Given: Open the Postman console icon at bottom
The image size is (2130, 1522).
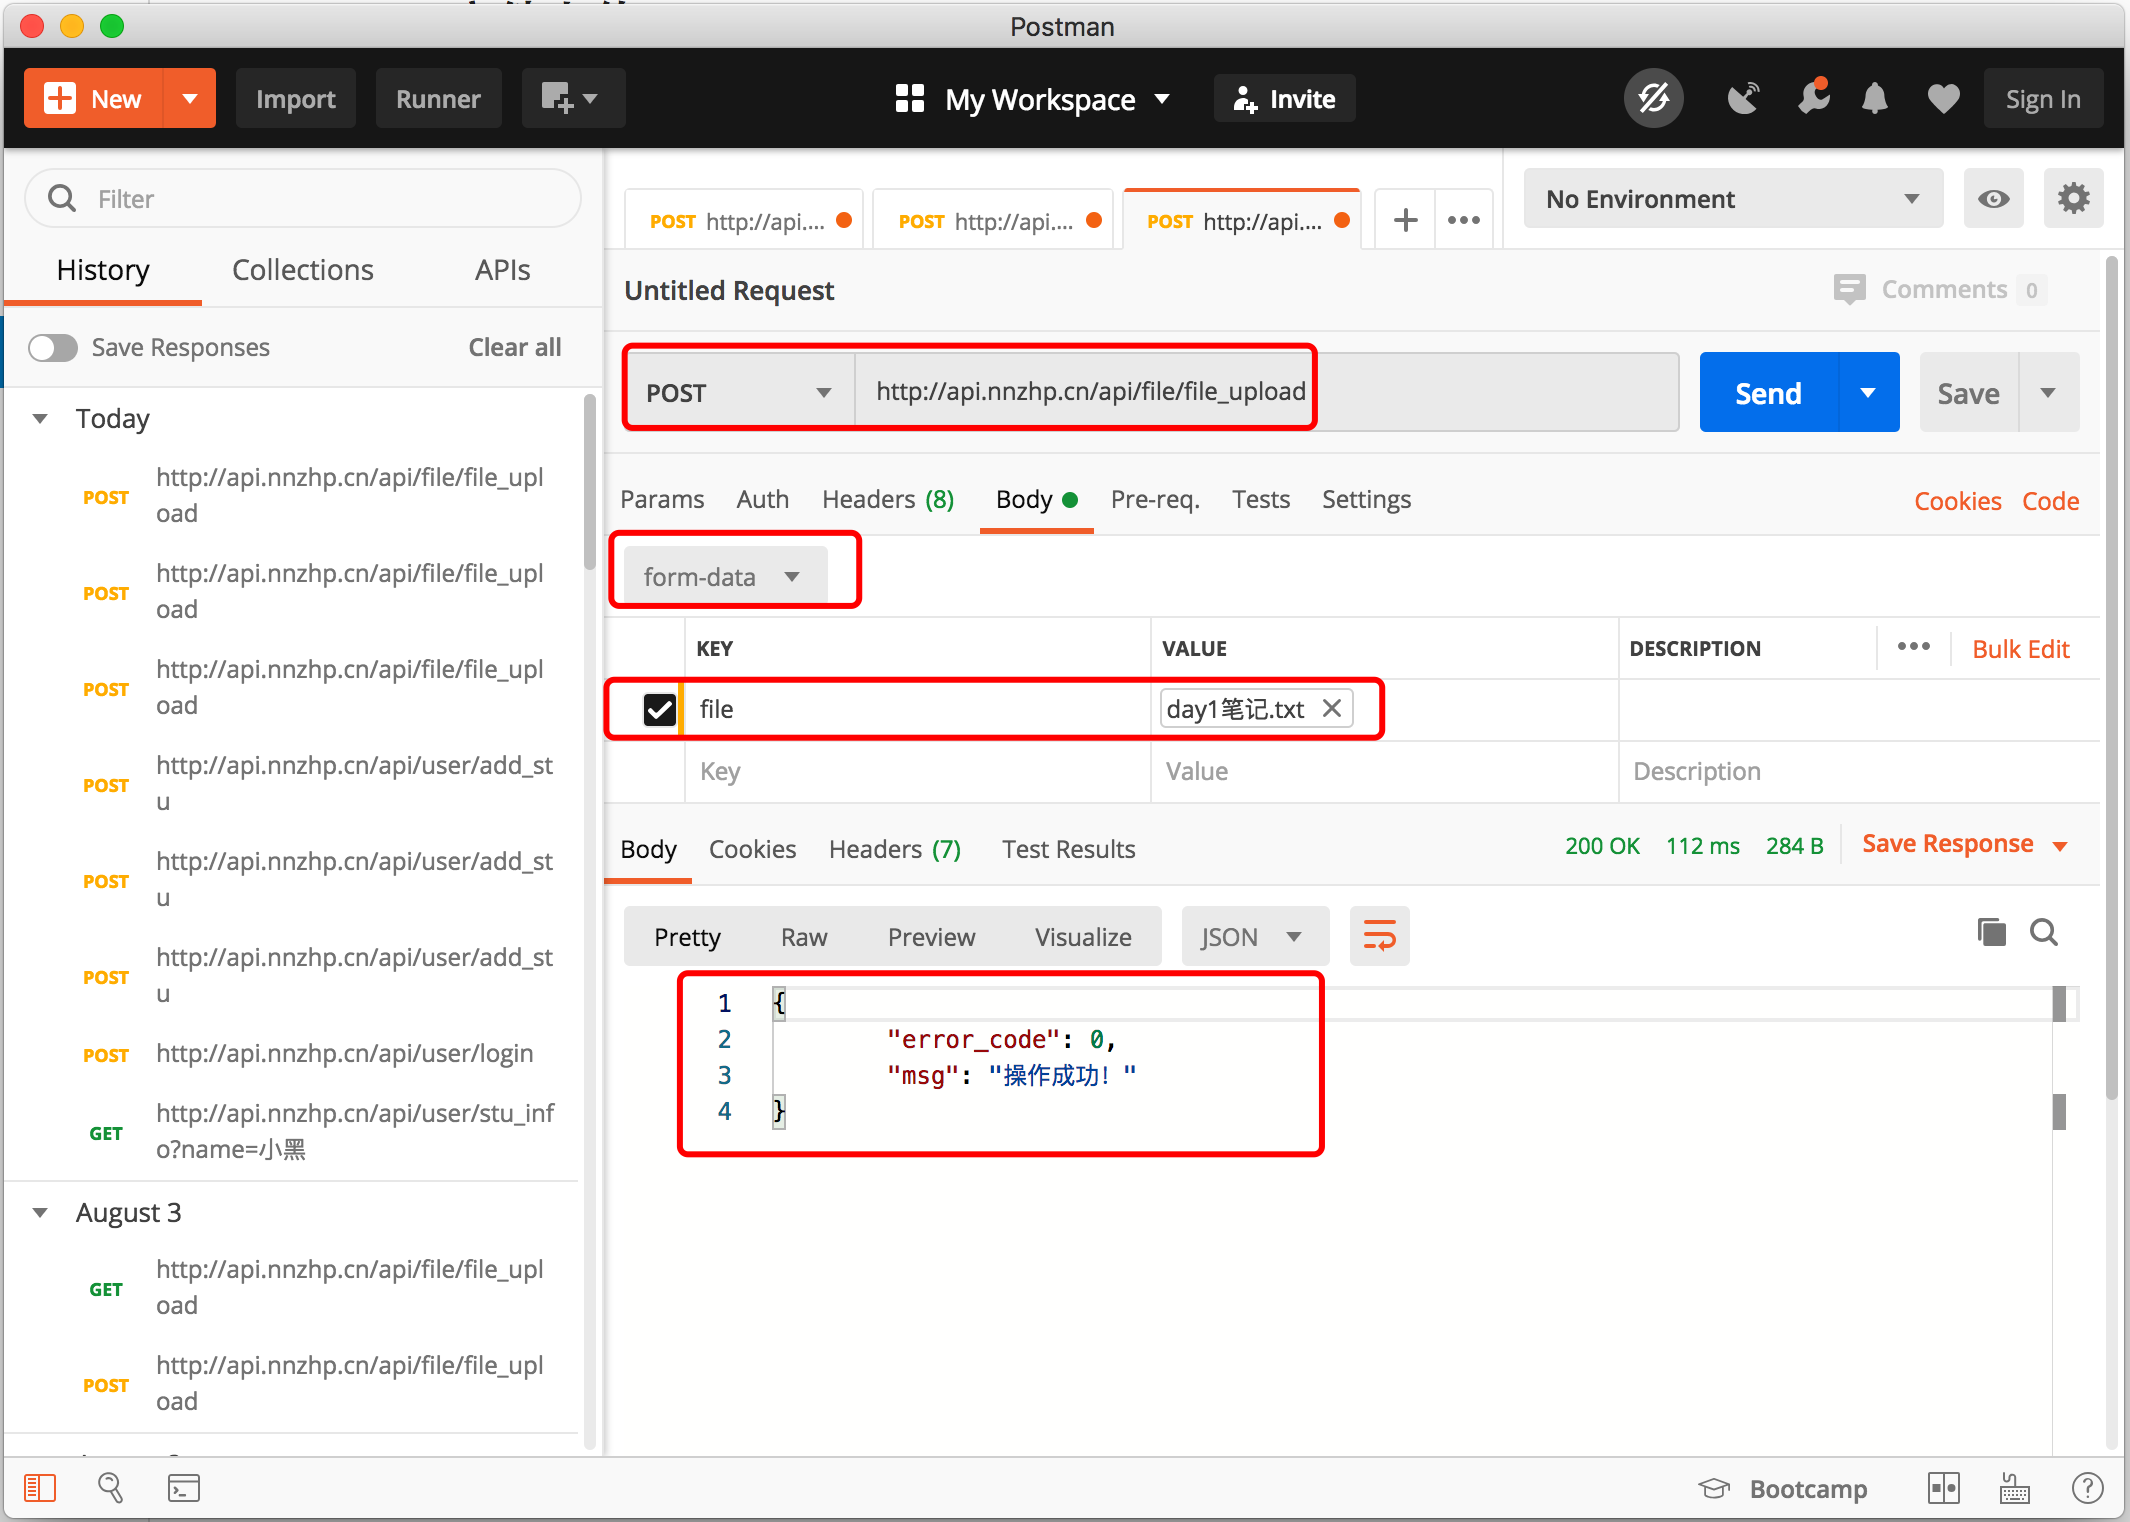Looking at the screenshot, I should 183,1488.
